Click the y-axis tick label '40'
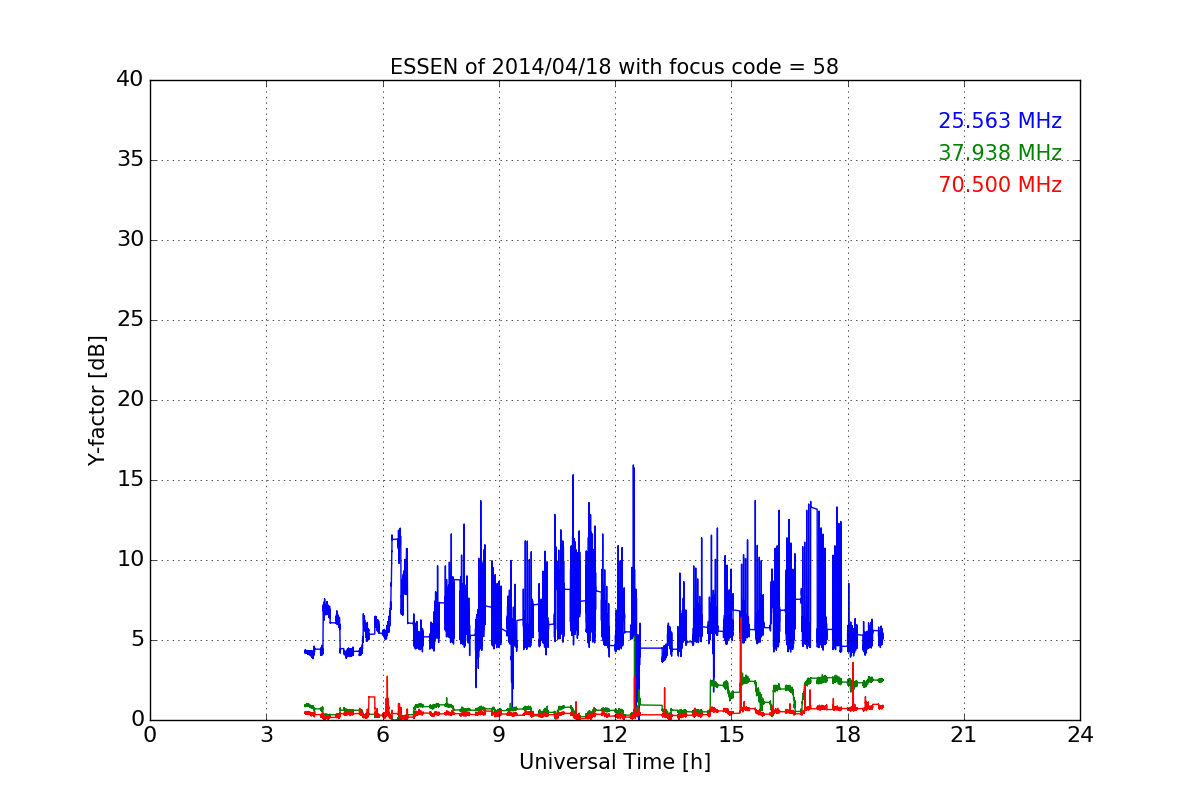The width and height of the screenshot is (1200, 800). coord(130,80)
